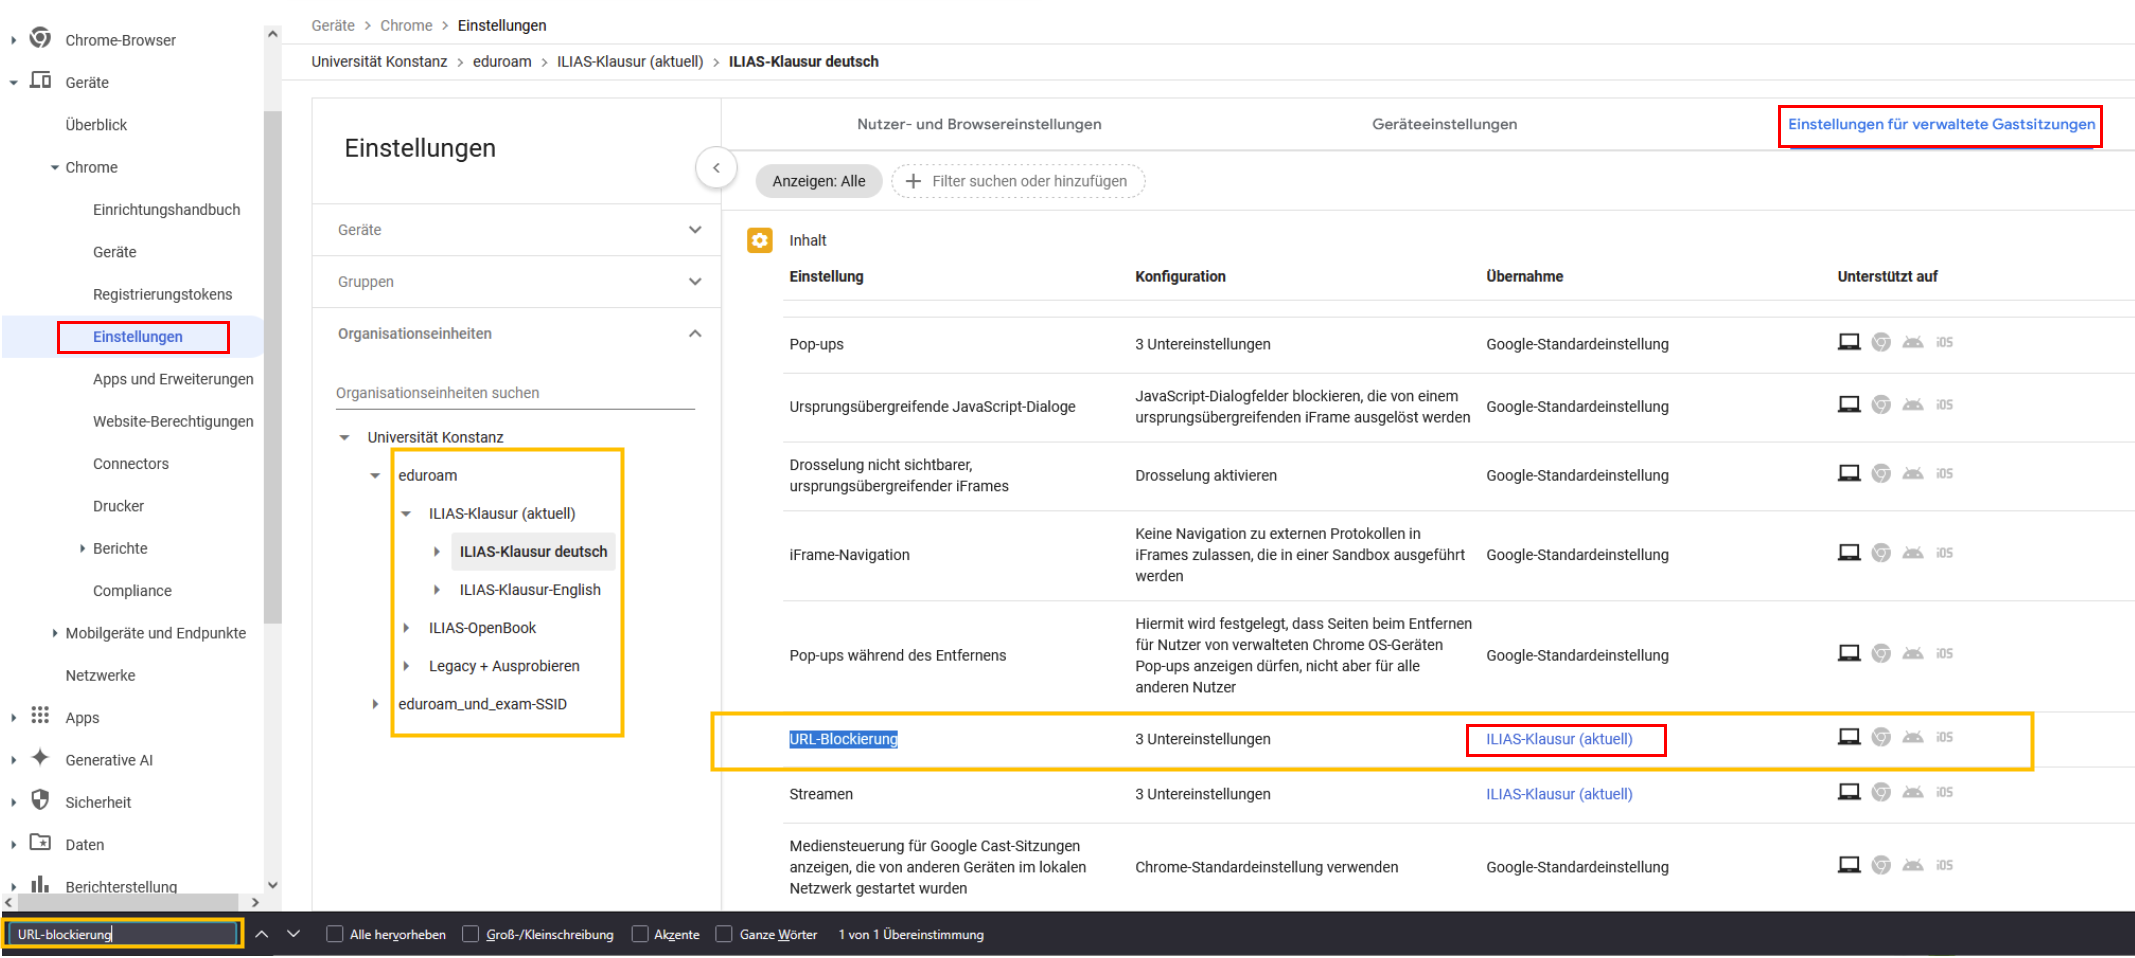Open Einstellungen in Chrome sidebar menu
The width and height of the screenshot is (2135, 958).
138,337
